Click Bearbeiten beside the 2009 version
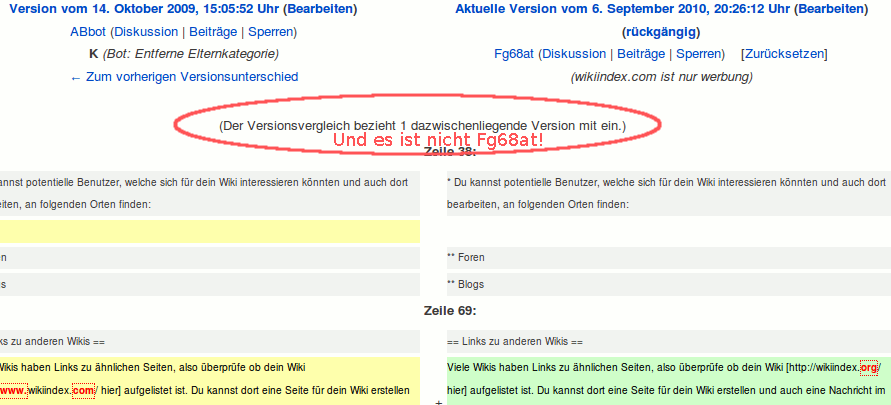 (320, 9)
